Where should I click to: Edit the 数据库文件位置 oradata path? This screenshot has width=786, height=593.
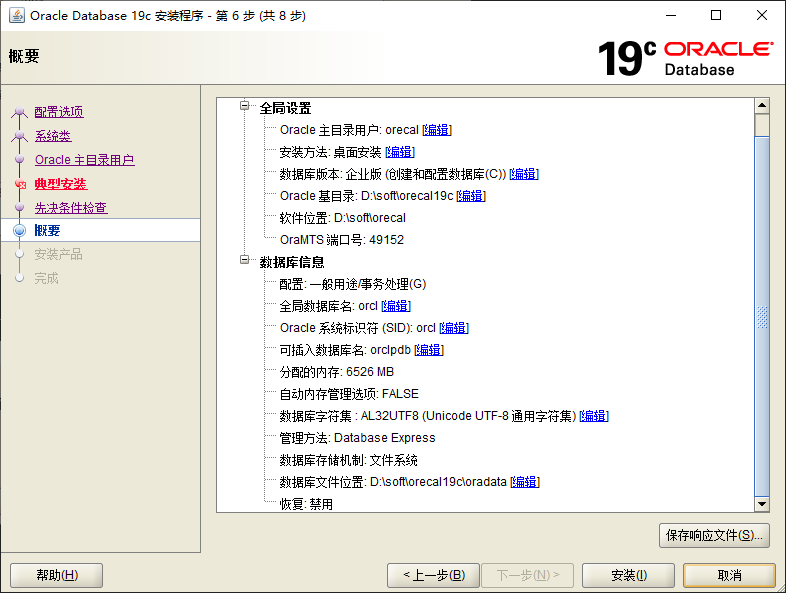[525, 482]
